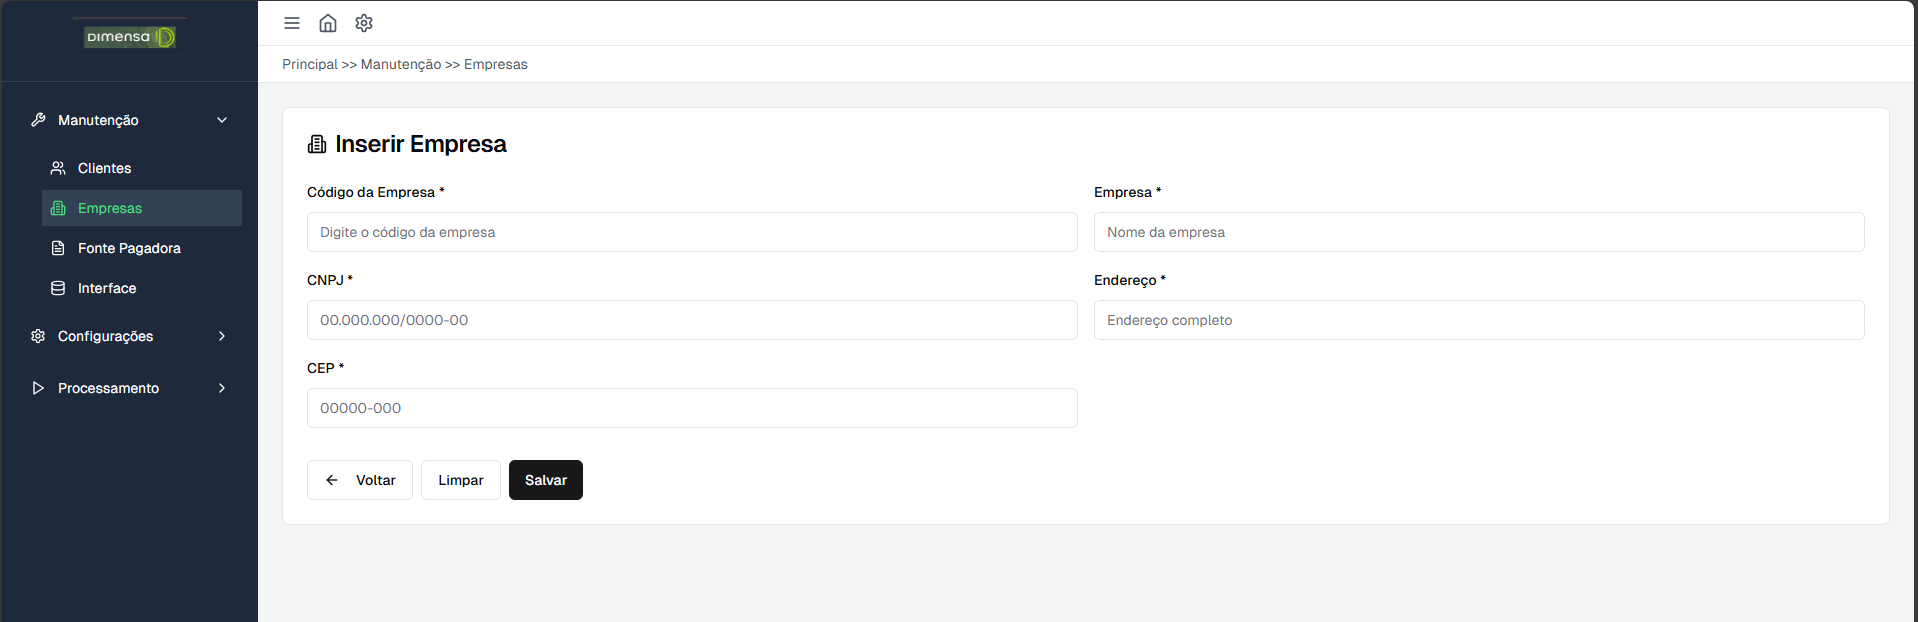Viewport: 1918px width, 622px height.
Task: Expand the Configurações submenu arrow
Action: click(x=222, y=336)
